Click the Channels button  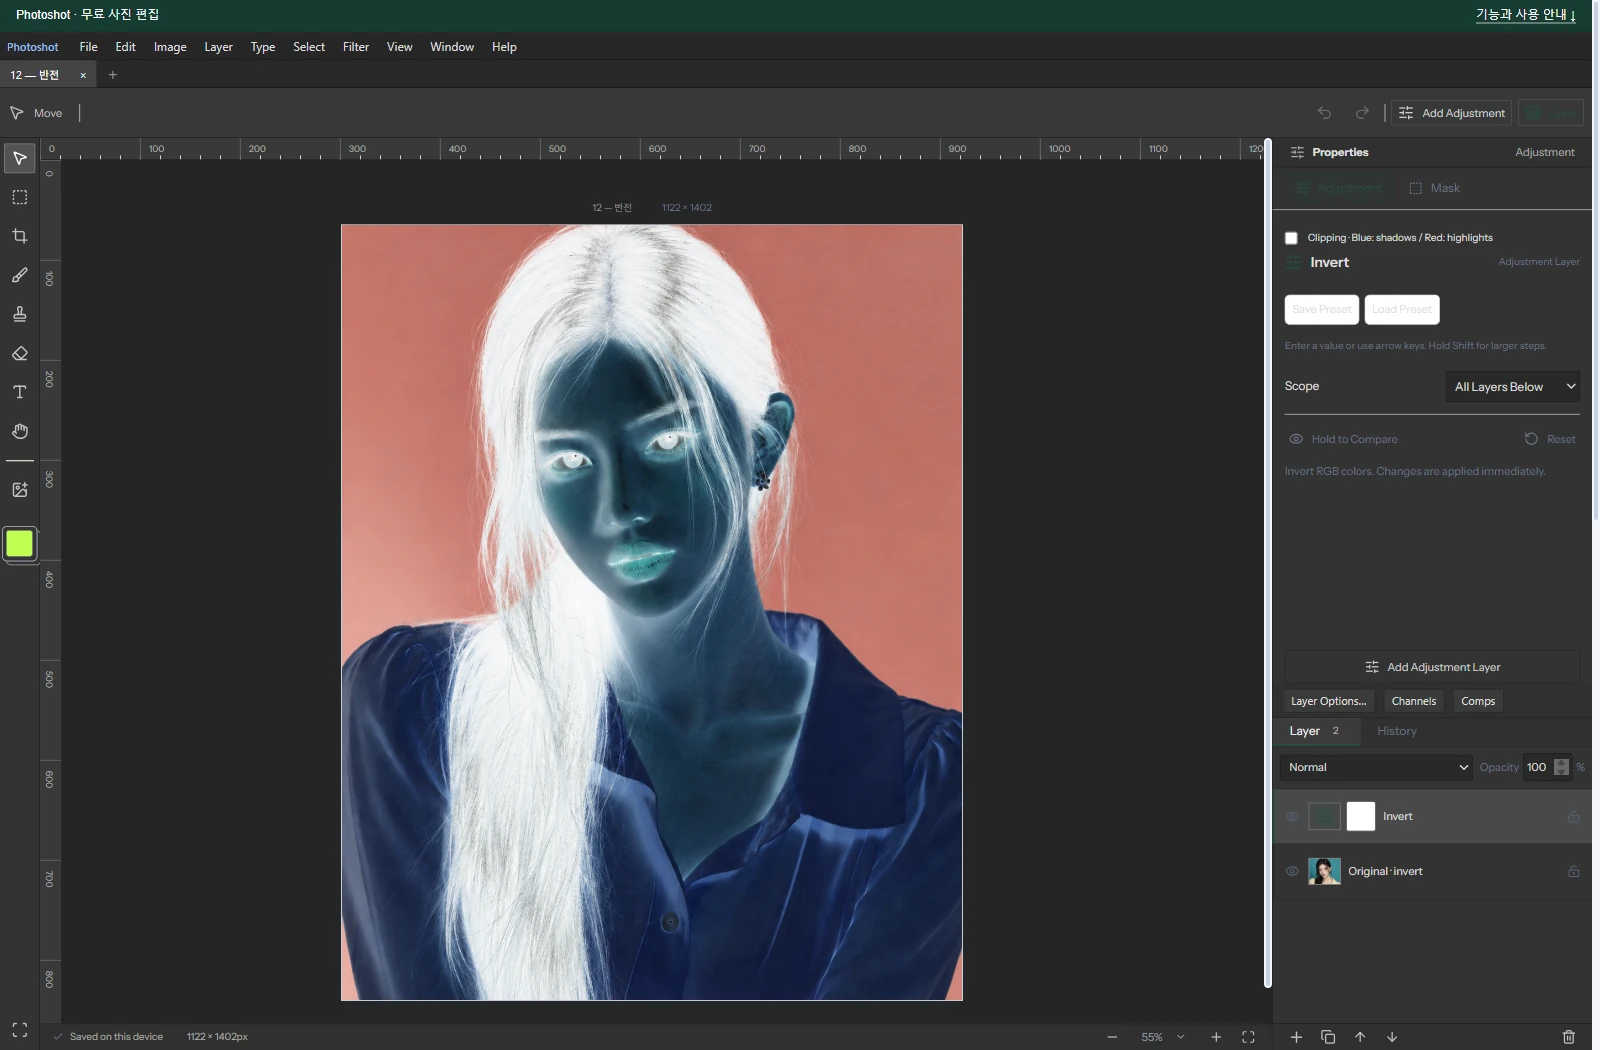click(x=1413, y=701)
